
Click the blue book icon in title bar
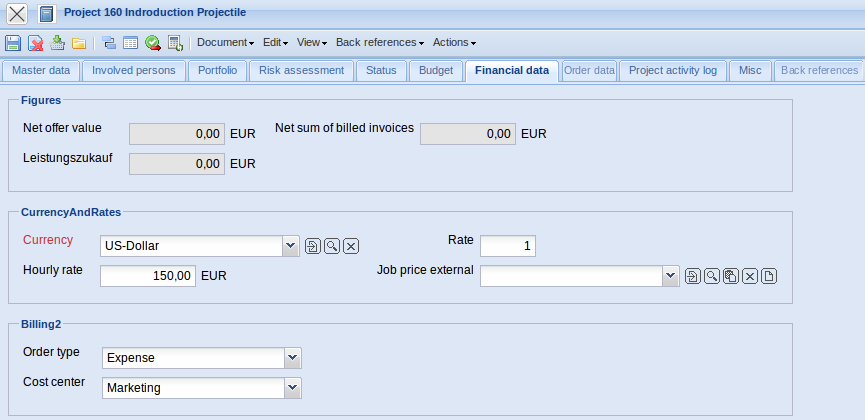coord(45,14)
